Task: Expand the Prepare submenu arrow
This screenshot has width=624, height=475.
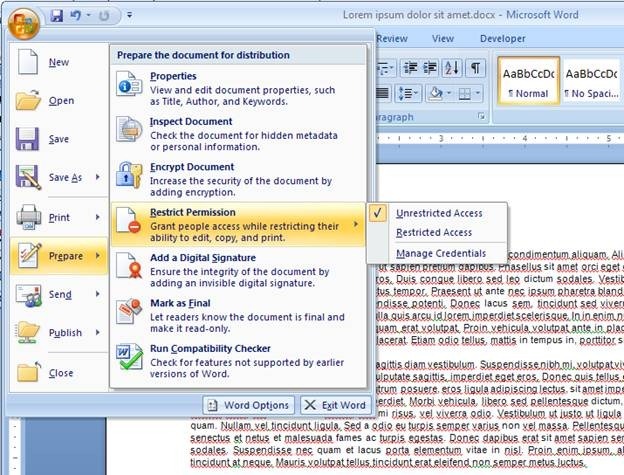Action: click(x=98, y=255)
